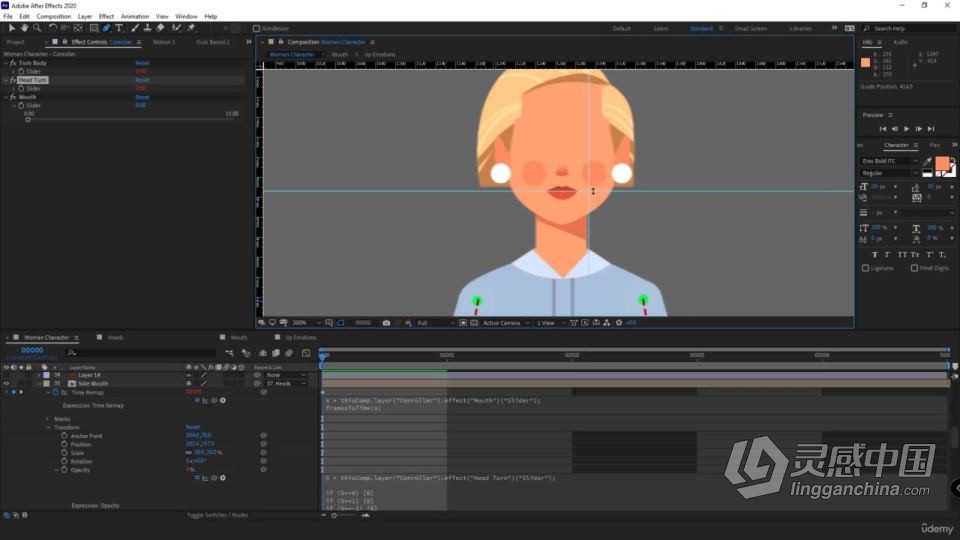Switch to the Heads timeline tab
Viewport: 960px width, 540px height.
(115, 337)
